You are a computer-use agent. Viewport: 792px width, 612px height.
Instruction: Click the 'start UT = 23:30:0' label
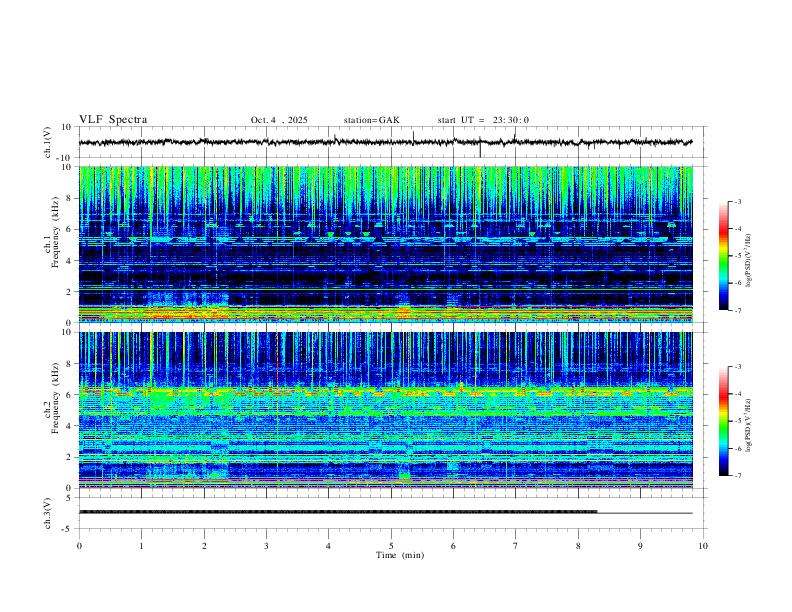tap(483, 120)
